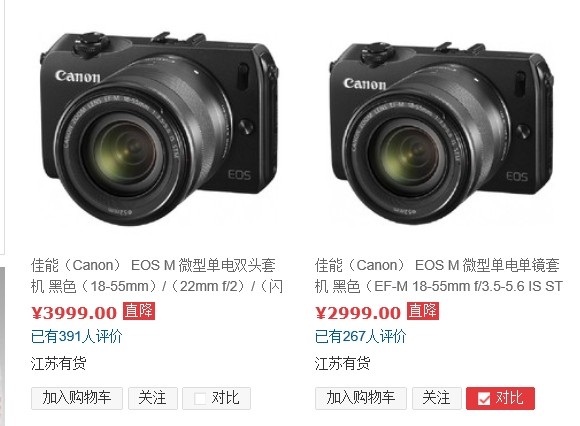The image size is (580, 426).
Task: Click 关注 under the ¥2999.00 camera
Action: 437,398
